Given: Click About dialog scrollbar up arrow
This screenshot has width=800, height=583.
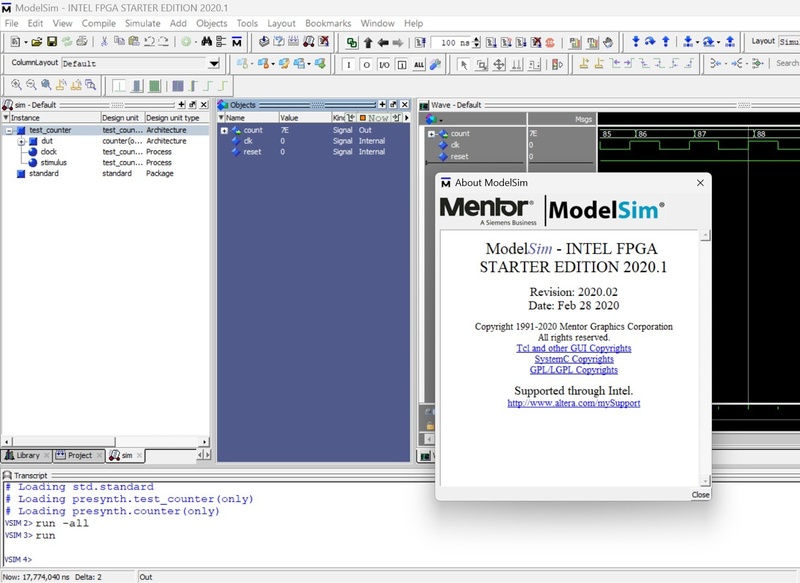Looking at the screenshot, I should [705, 236].
